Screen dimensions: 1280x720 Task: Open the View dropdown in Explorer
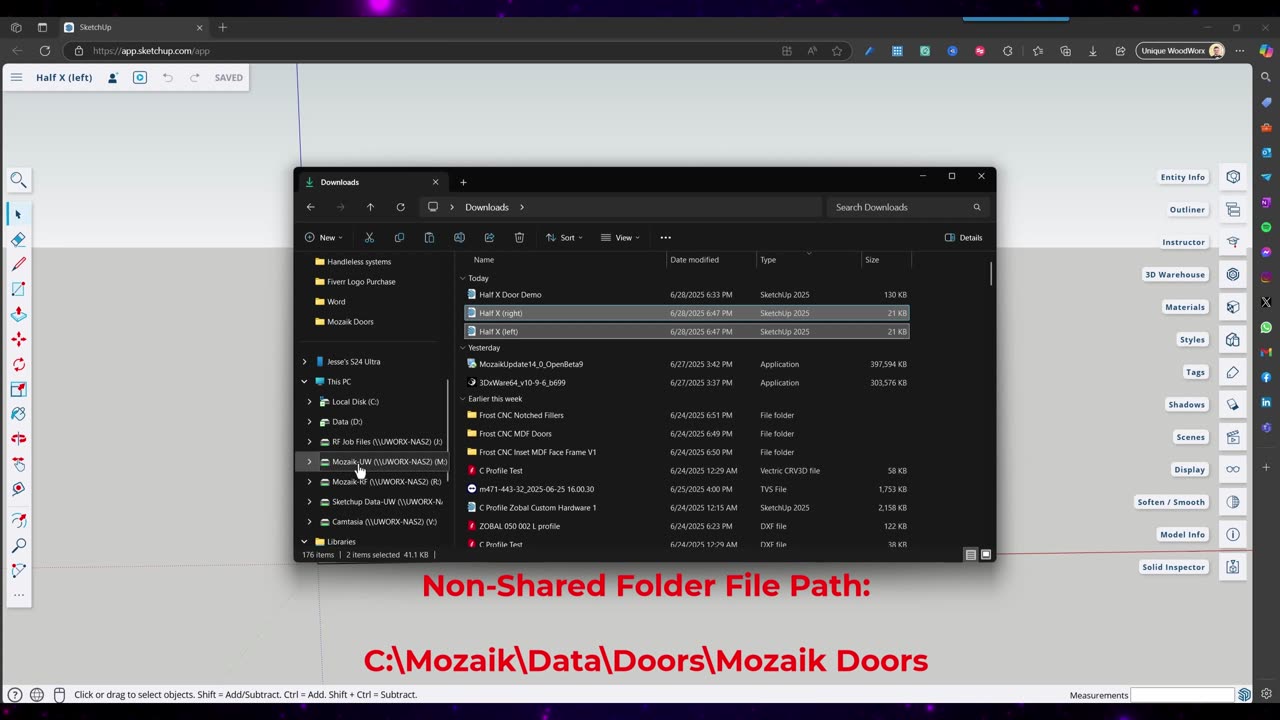point(620,237)
